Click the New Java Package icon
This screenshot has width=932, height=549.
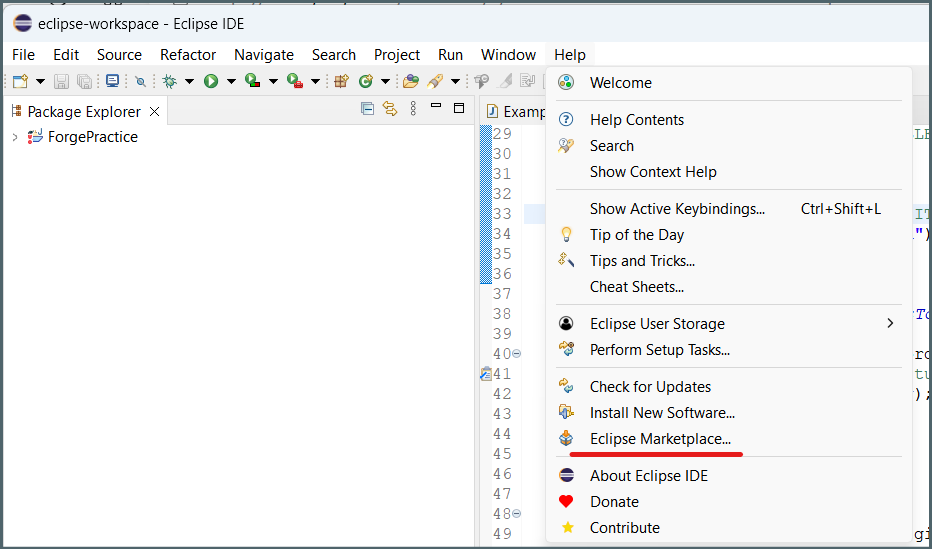(342, 81)
